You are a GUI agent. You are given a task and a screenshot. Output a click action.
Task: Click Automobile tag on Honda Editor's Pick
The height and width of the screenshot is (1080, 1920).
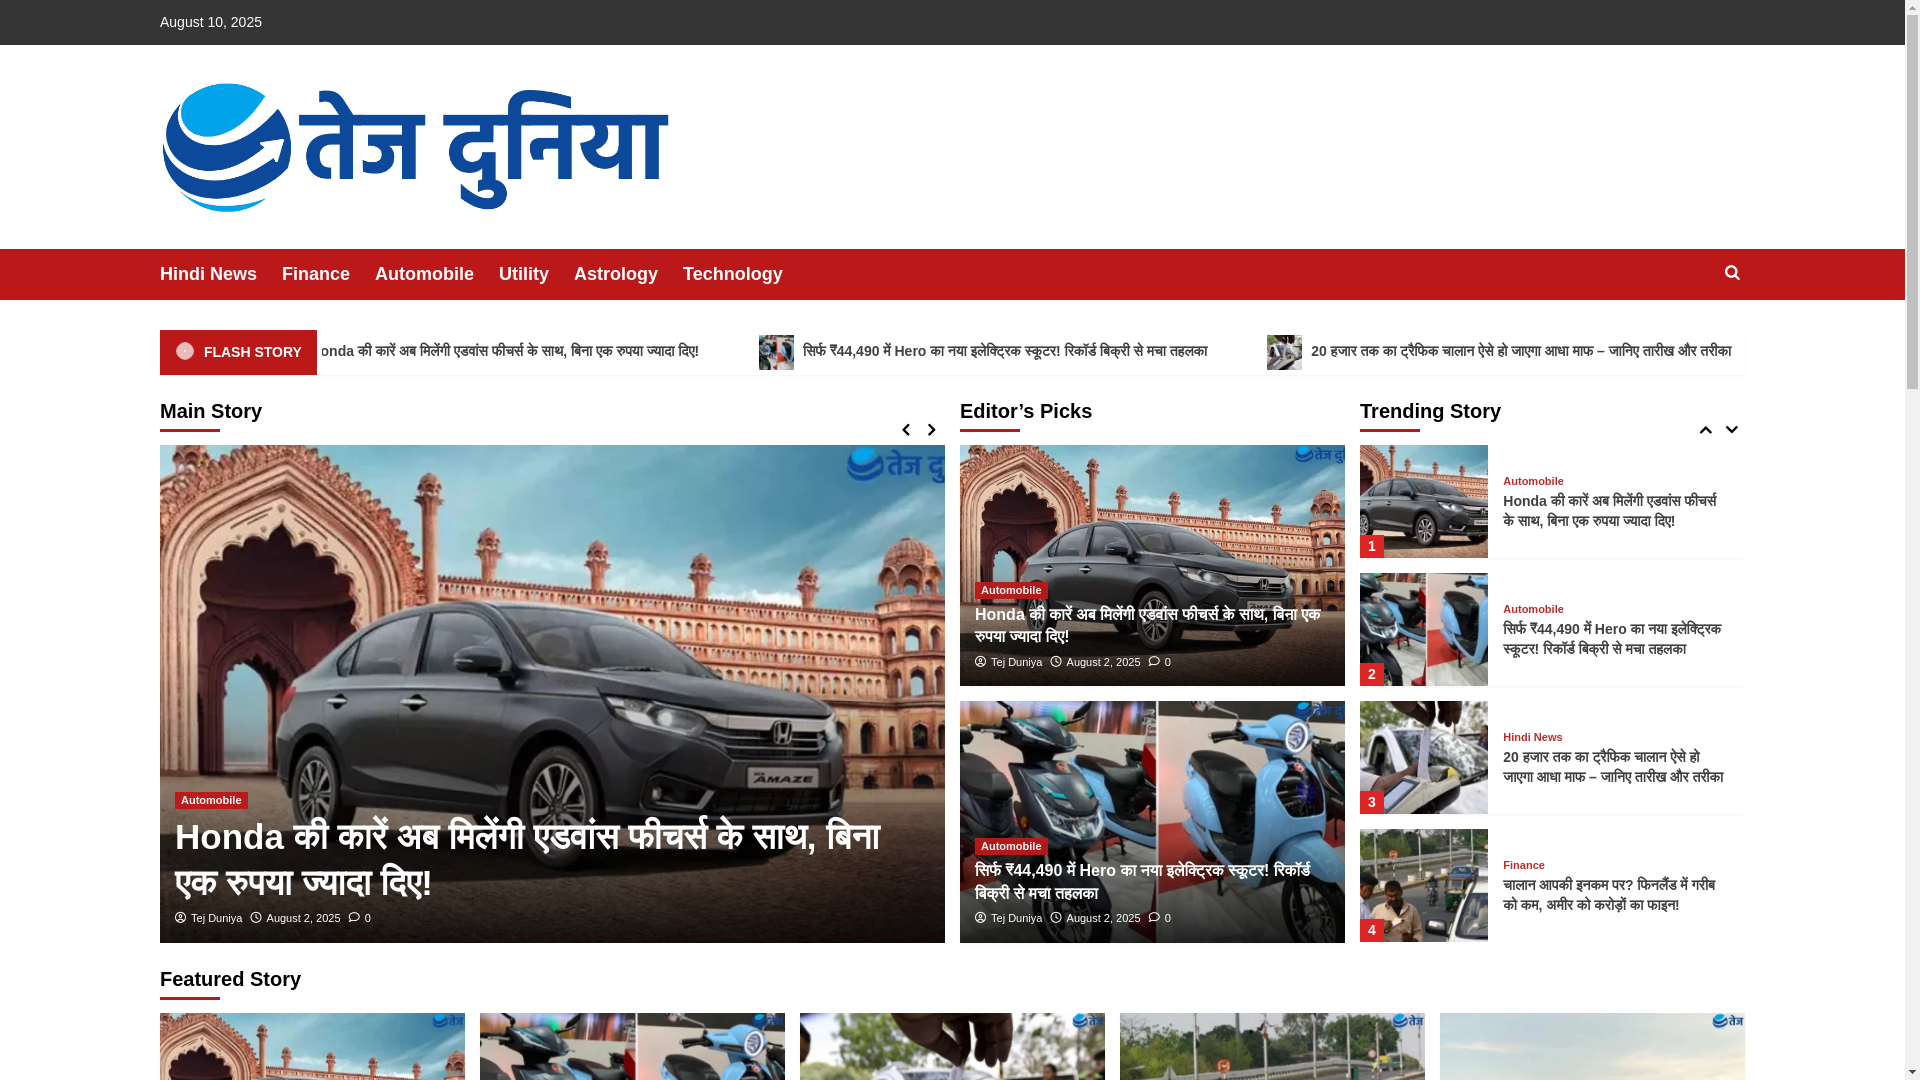pos(1011,591)
